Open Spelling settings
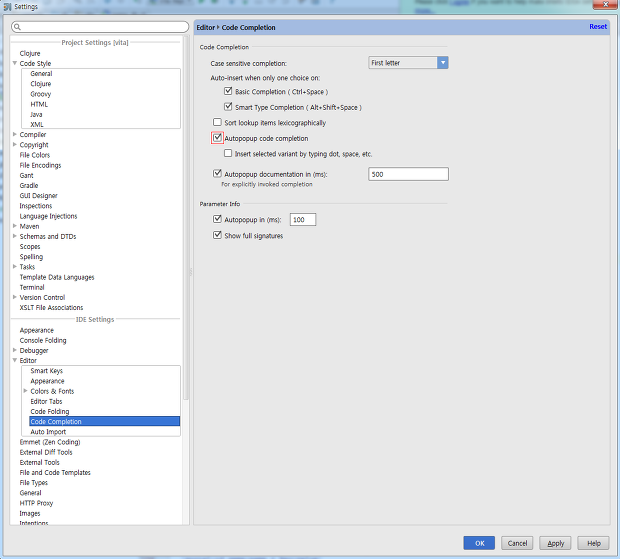Screen dimensions: 620x559 click(x=31, y=257)
